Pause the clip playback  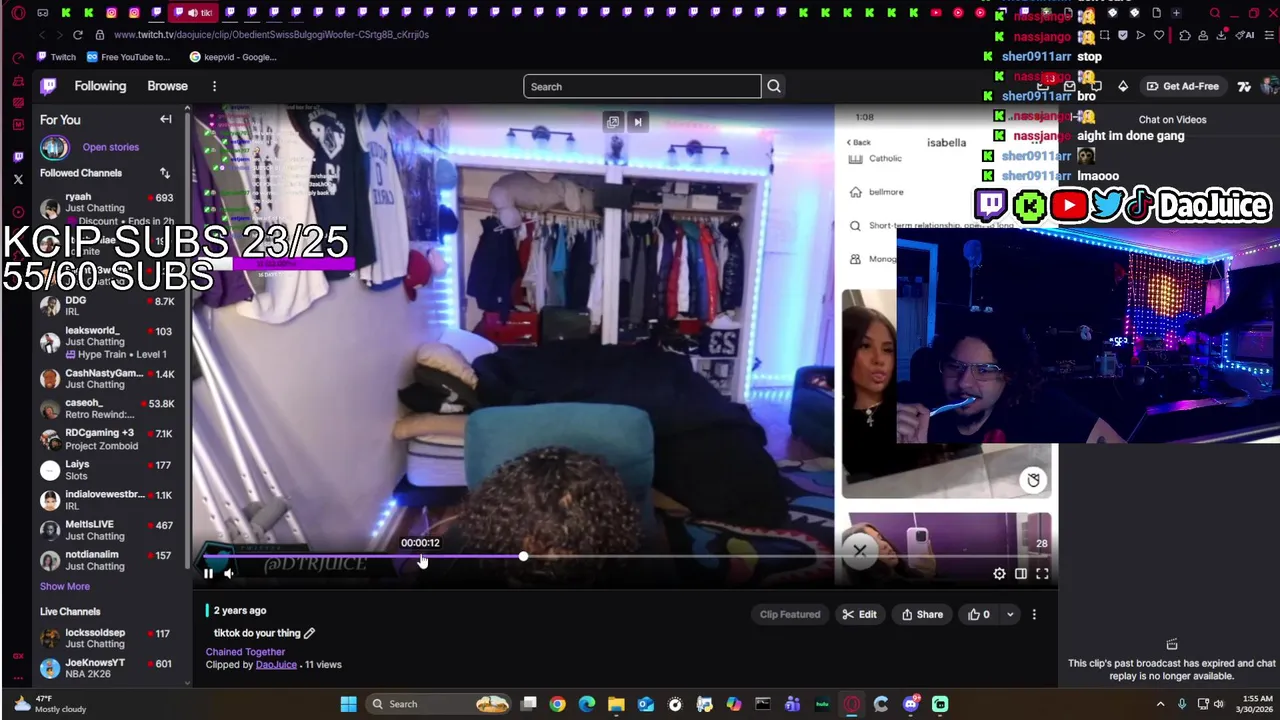208,573
